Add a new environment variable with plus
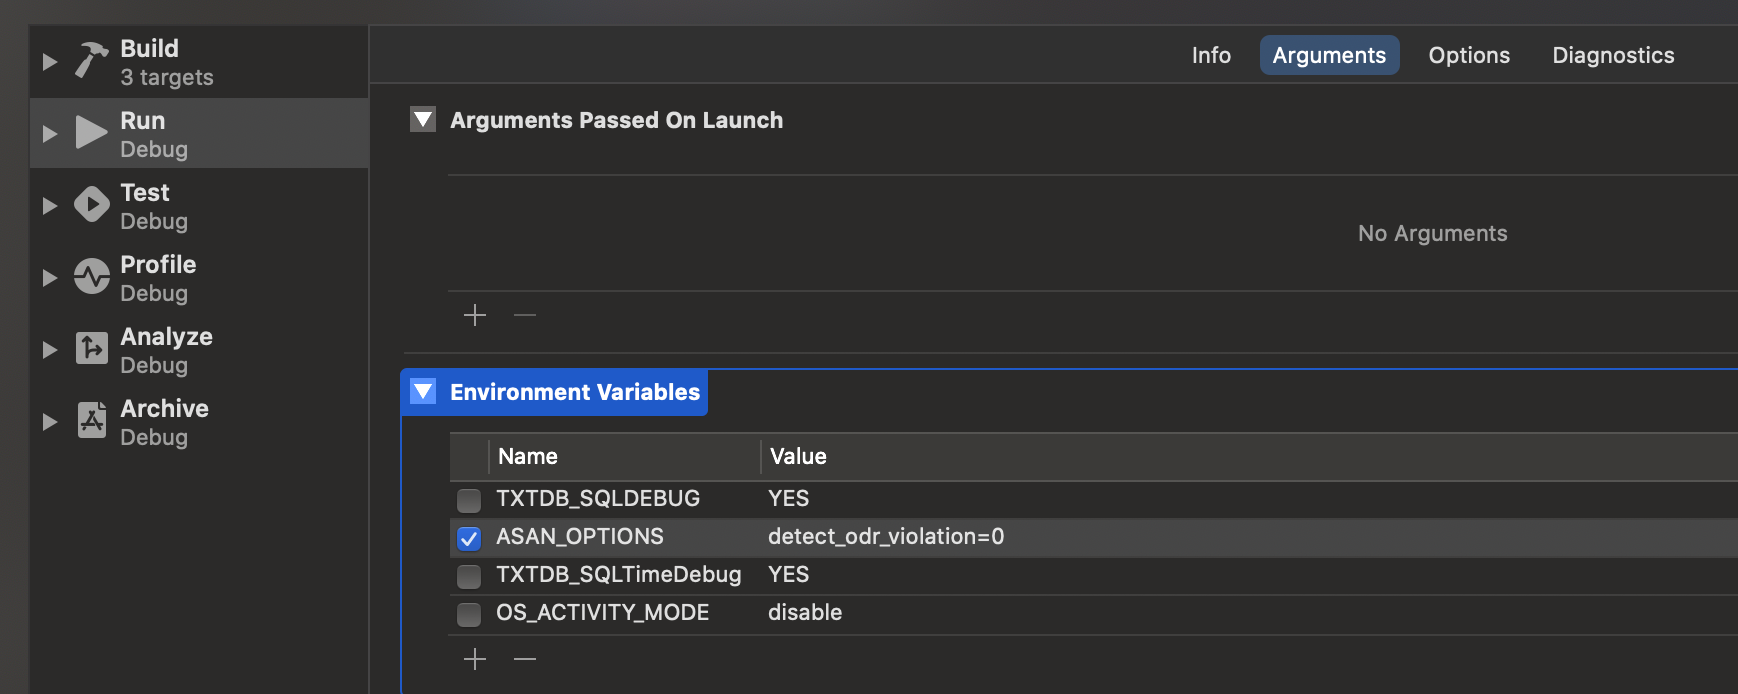 475,659
